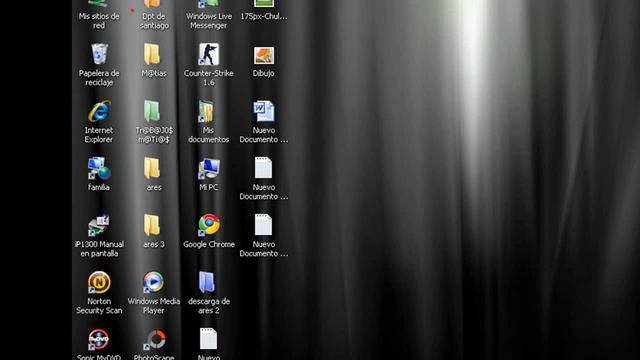Select the Dibujo image file
The image size is (640, 360).
264,56
